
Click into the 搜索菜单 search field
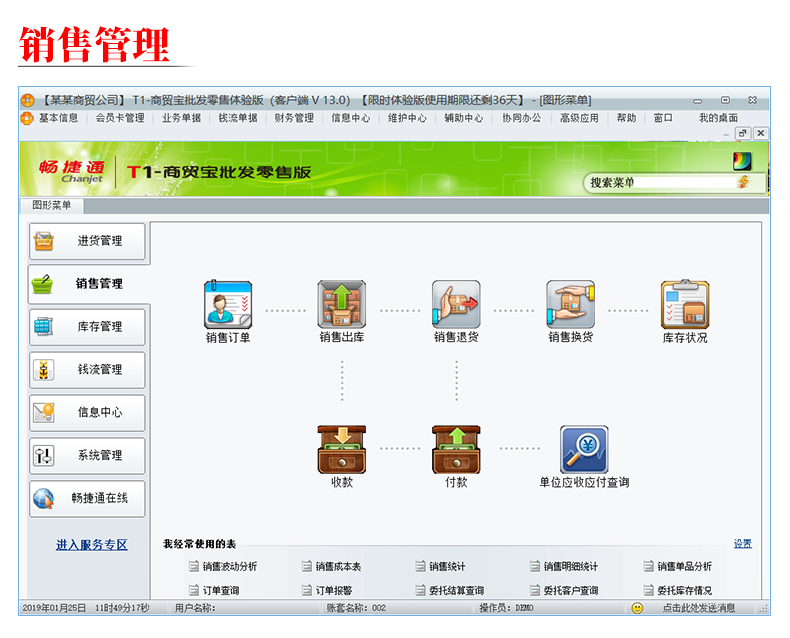[x=660, y=182]
